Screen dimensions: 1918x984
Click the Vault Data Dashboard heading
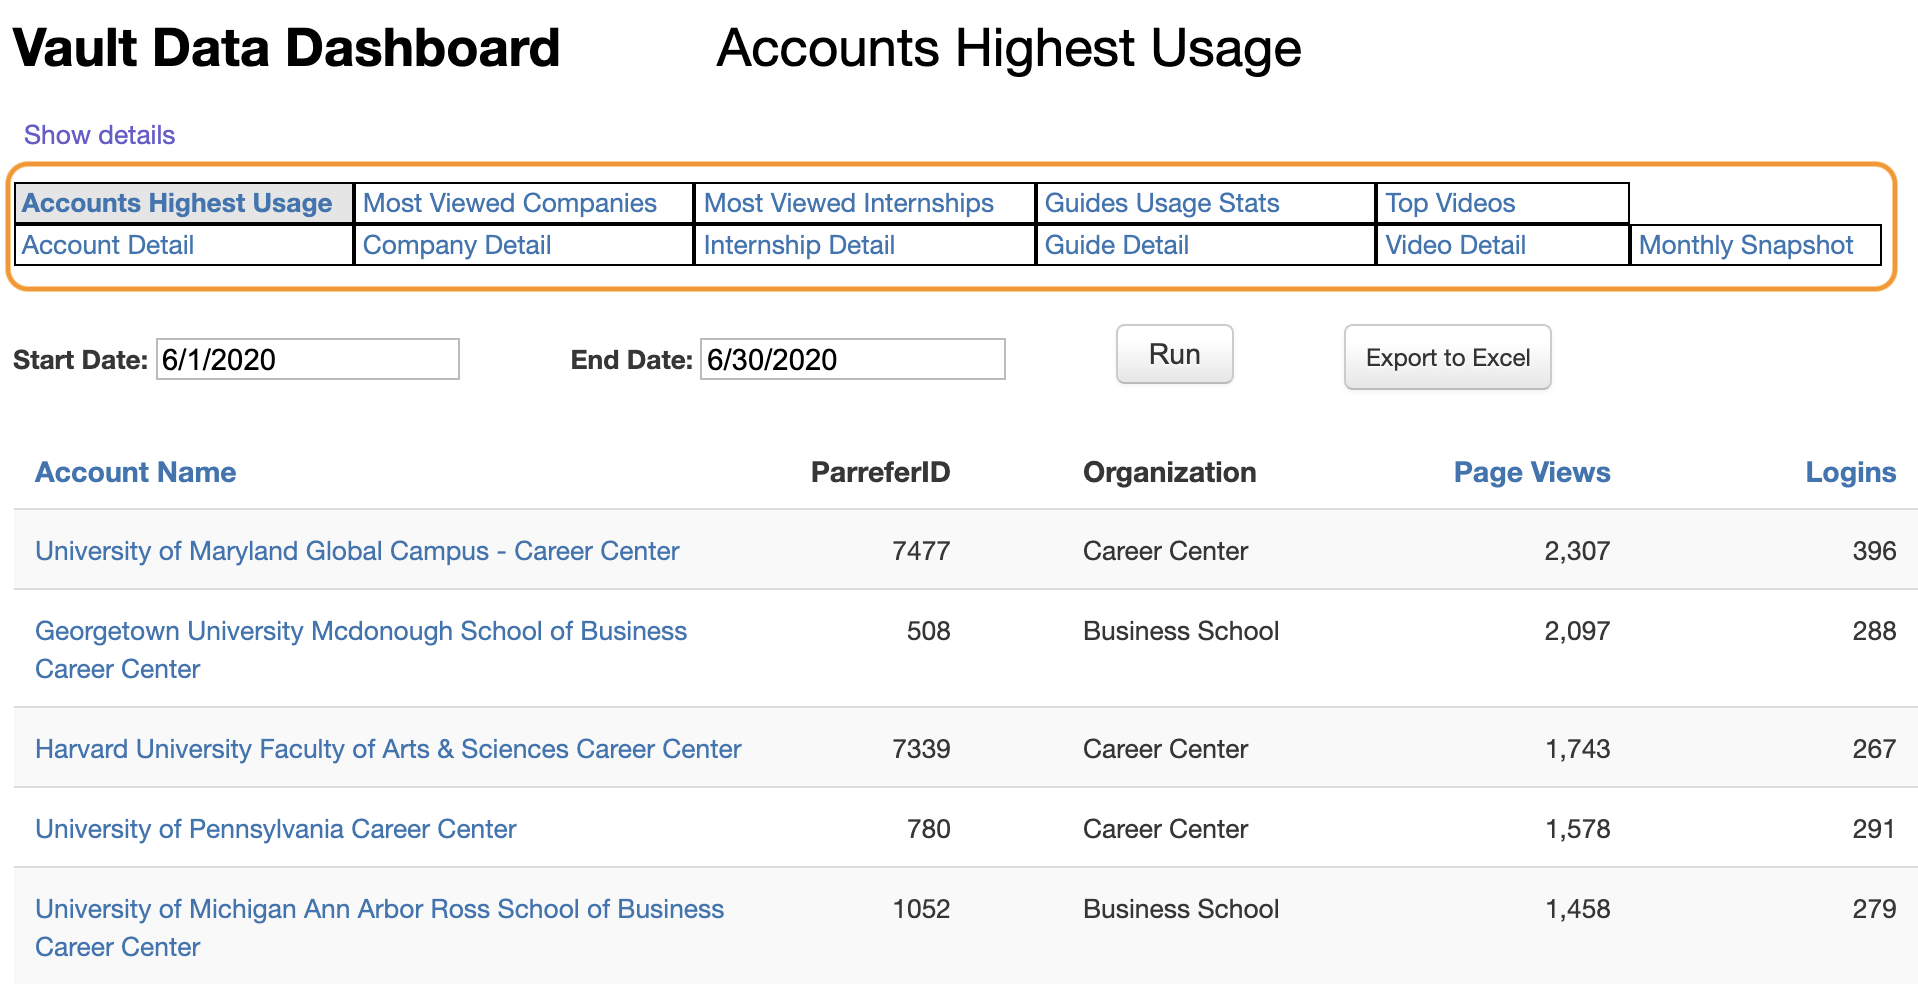click(x=286, y=48)
